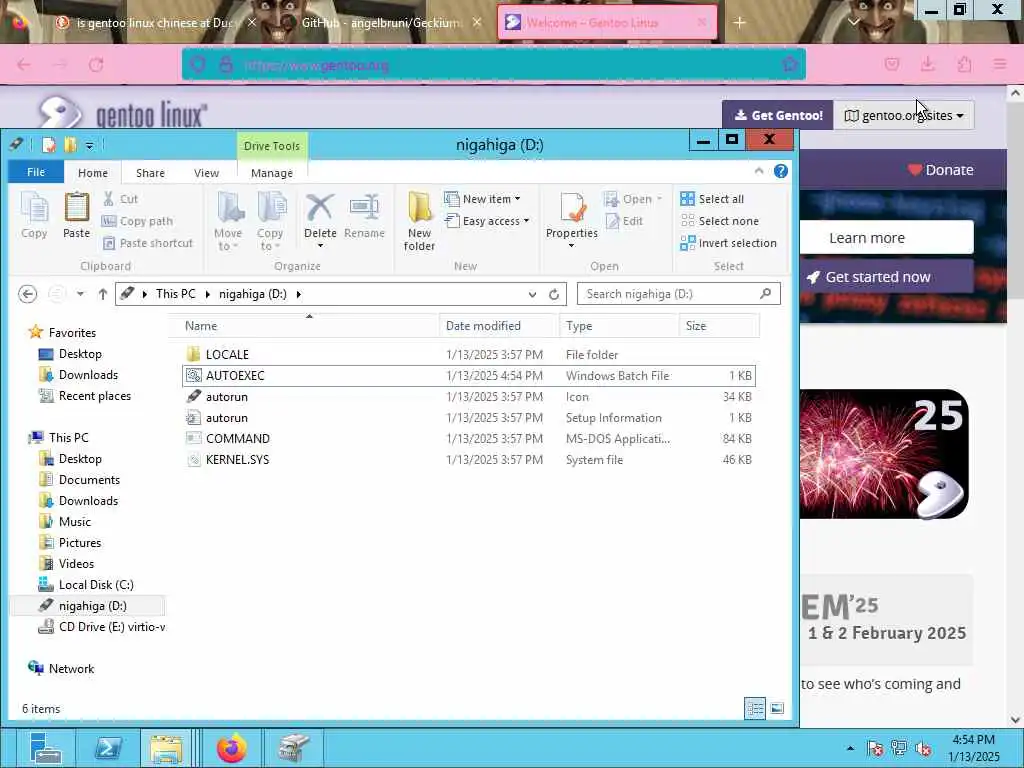The height and width of the screenshot is (768, 1024).
Task: Open the Easy access dropdown
Action: tap(487, 221)
